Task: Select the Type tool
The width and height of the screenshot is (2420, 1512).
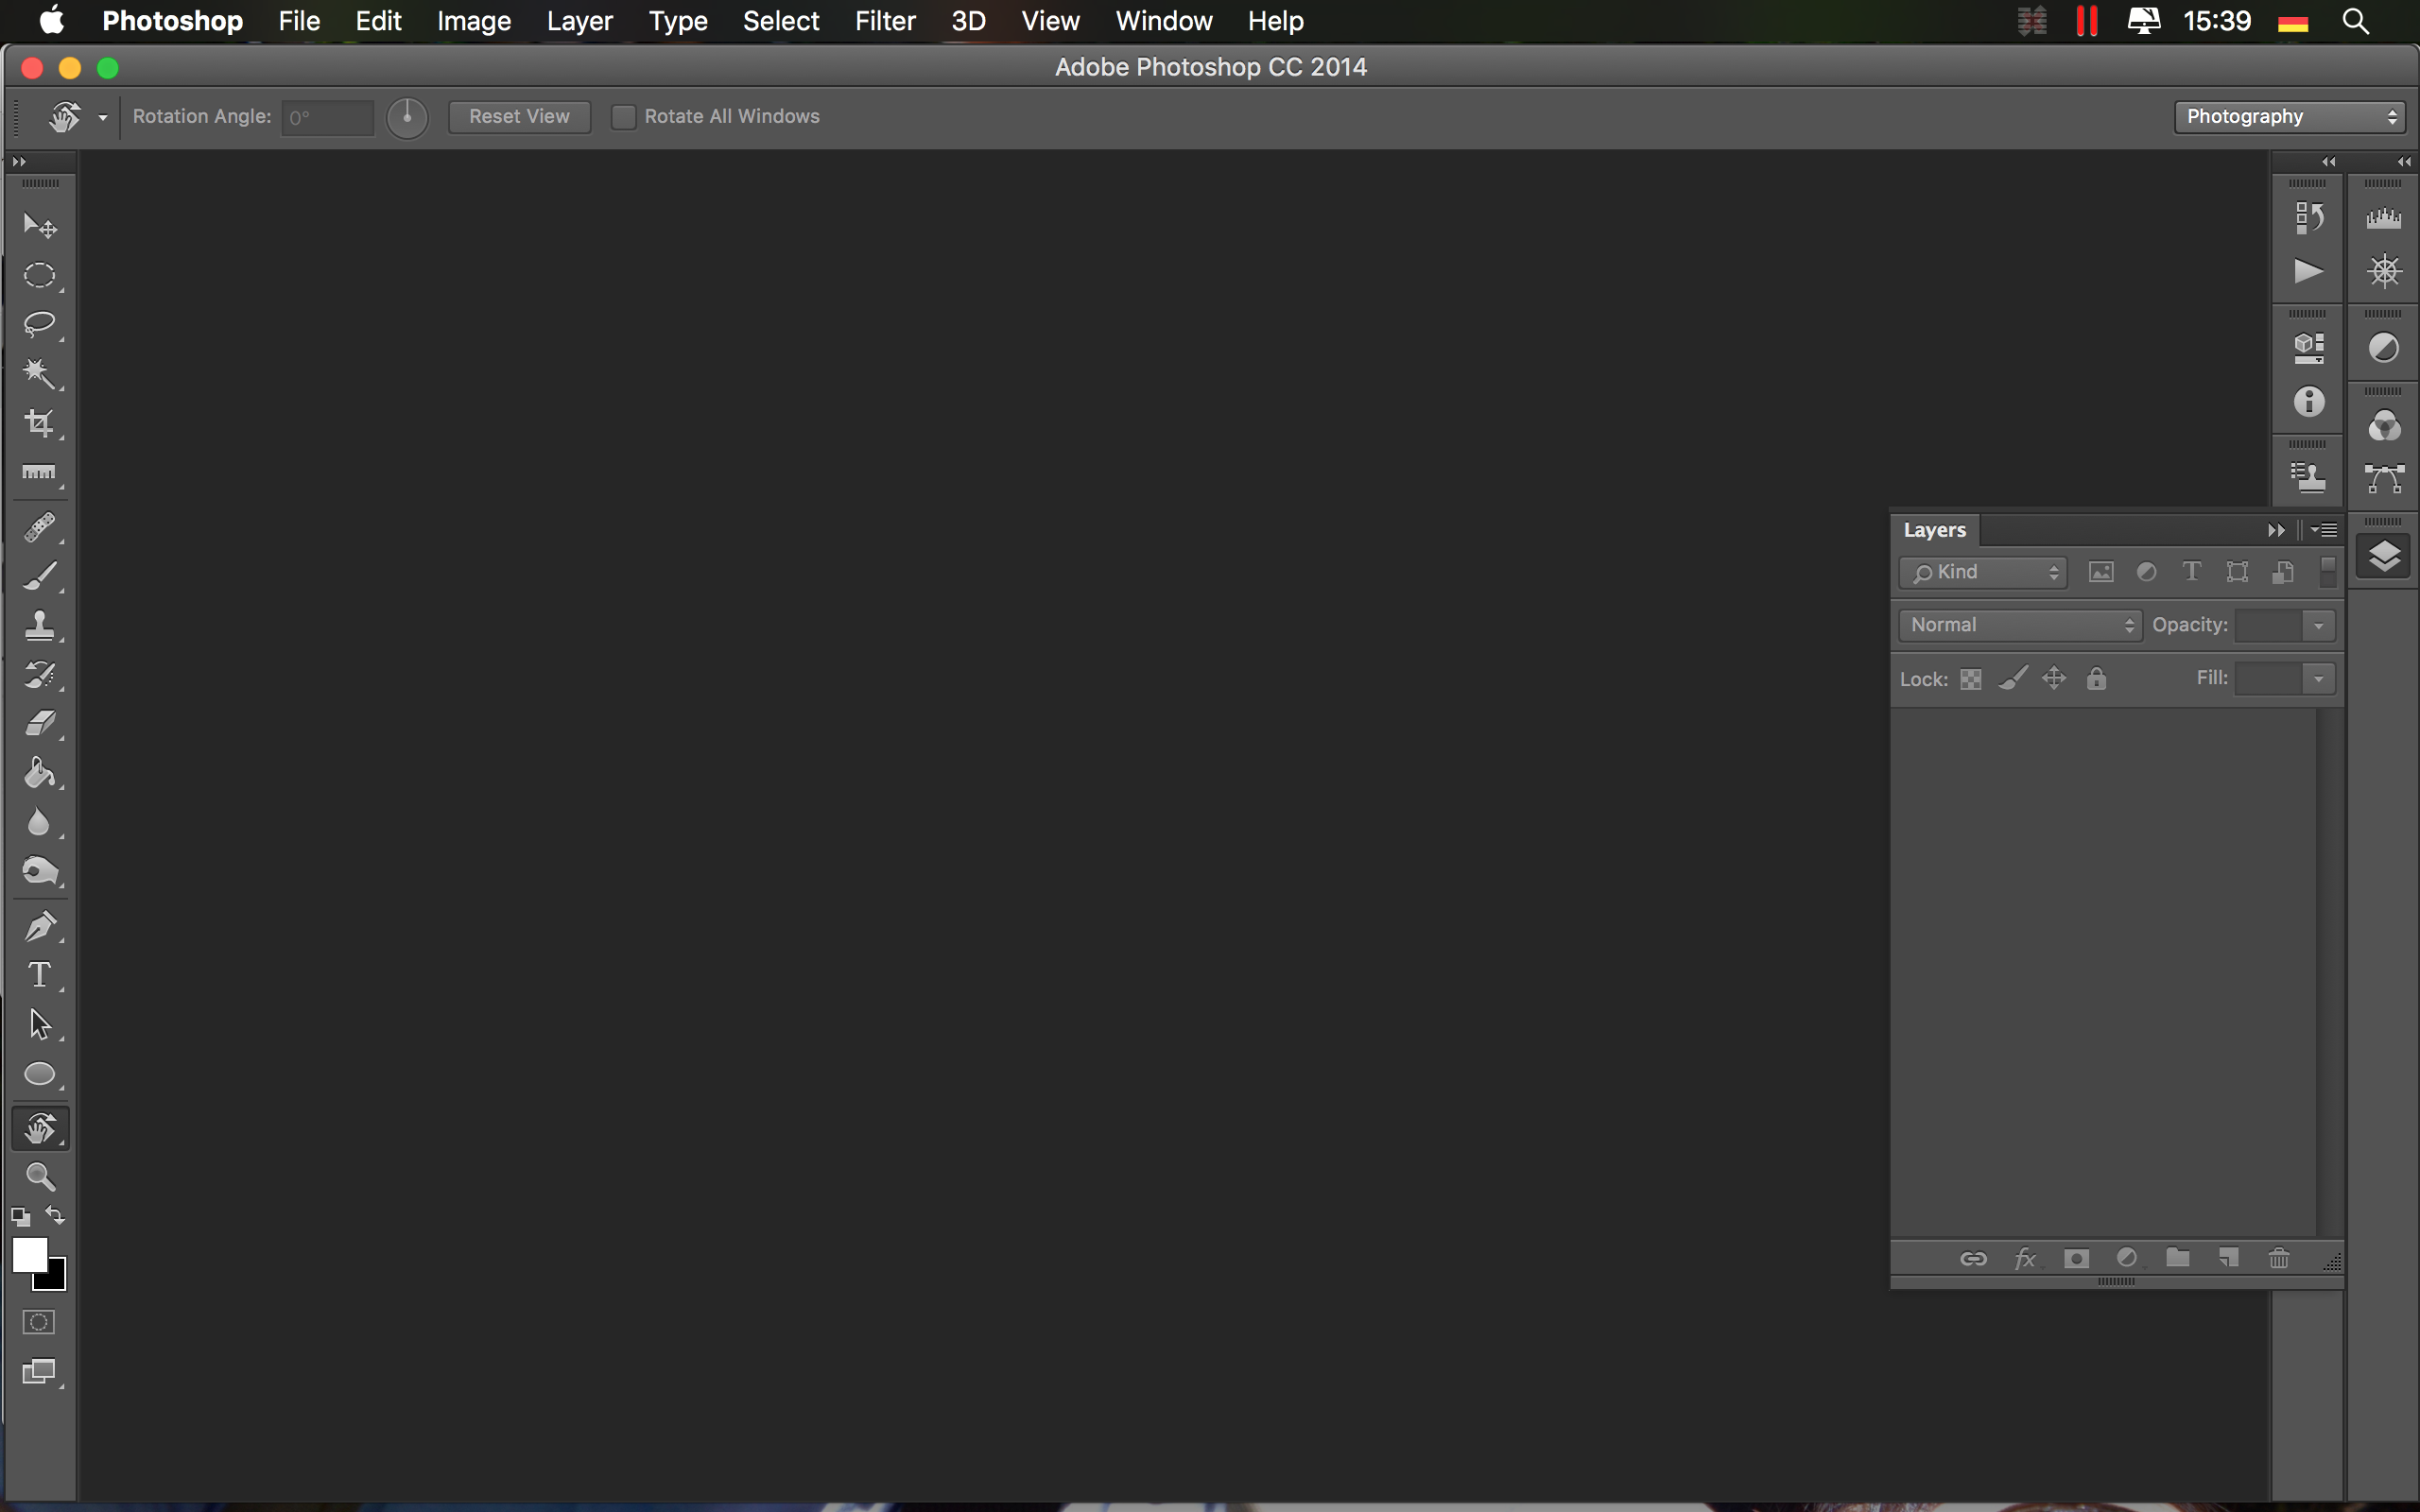Action: (40, 975)
